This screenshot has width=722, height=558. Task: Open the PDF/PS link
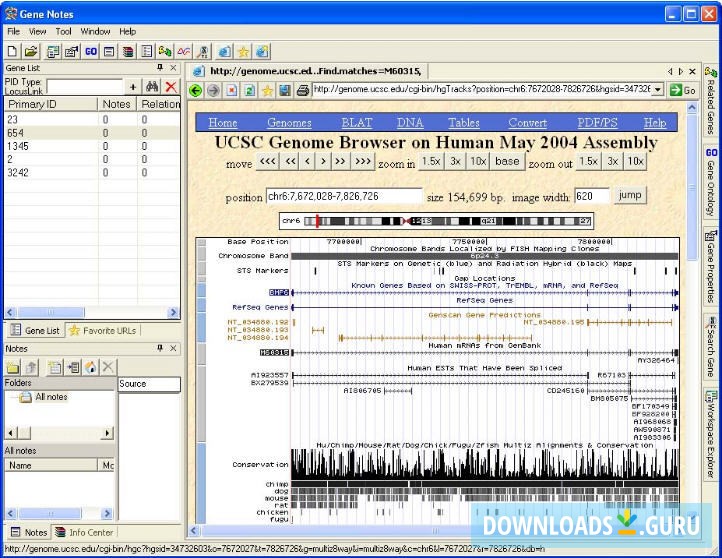coord(597,122)
